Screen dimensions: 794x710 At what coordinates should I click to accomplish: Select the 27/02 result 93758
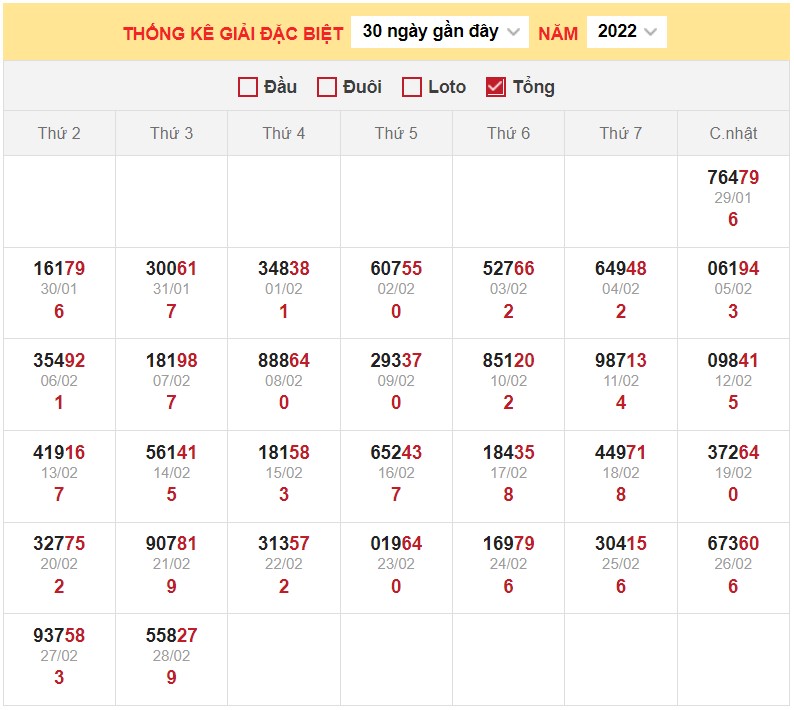point(59,636)
